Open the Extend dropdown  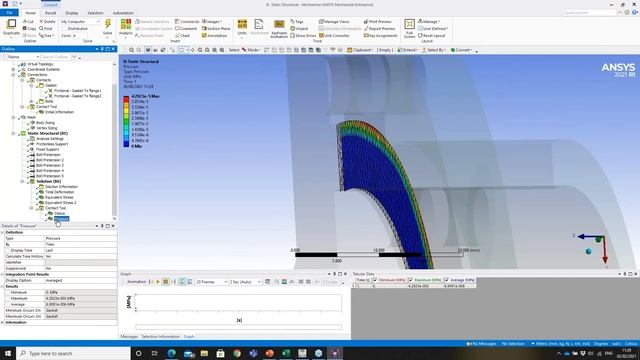tap(407, 50)
